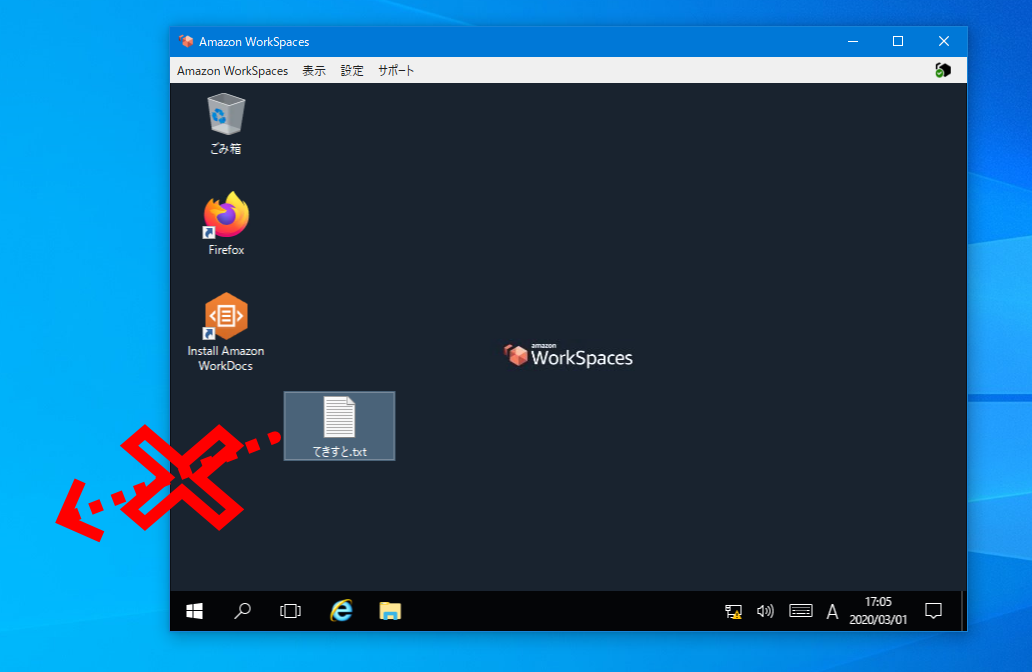Image resolution: width=1032 pixels, height=672 pixels.
Task: Toggle the touch keyboard from the tray
Action: click(x=800, y=611)
